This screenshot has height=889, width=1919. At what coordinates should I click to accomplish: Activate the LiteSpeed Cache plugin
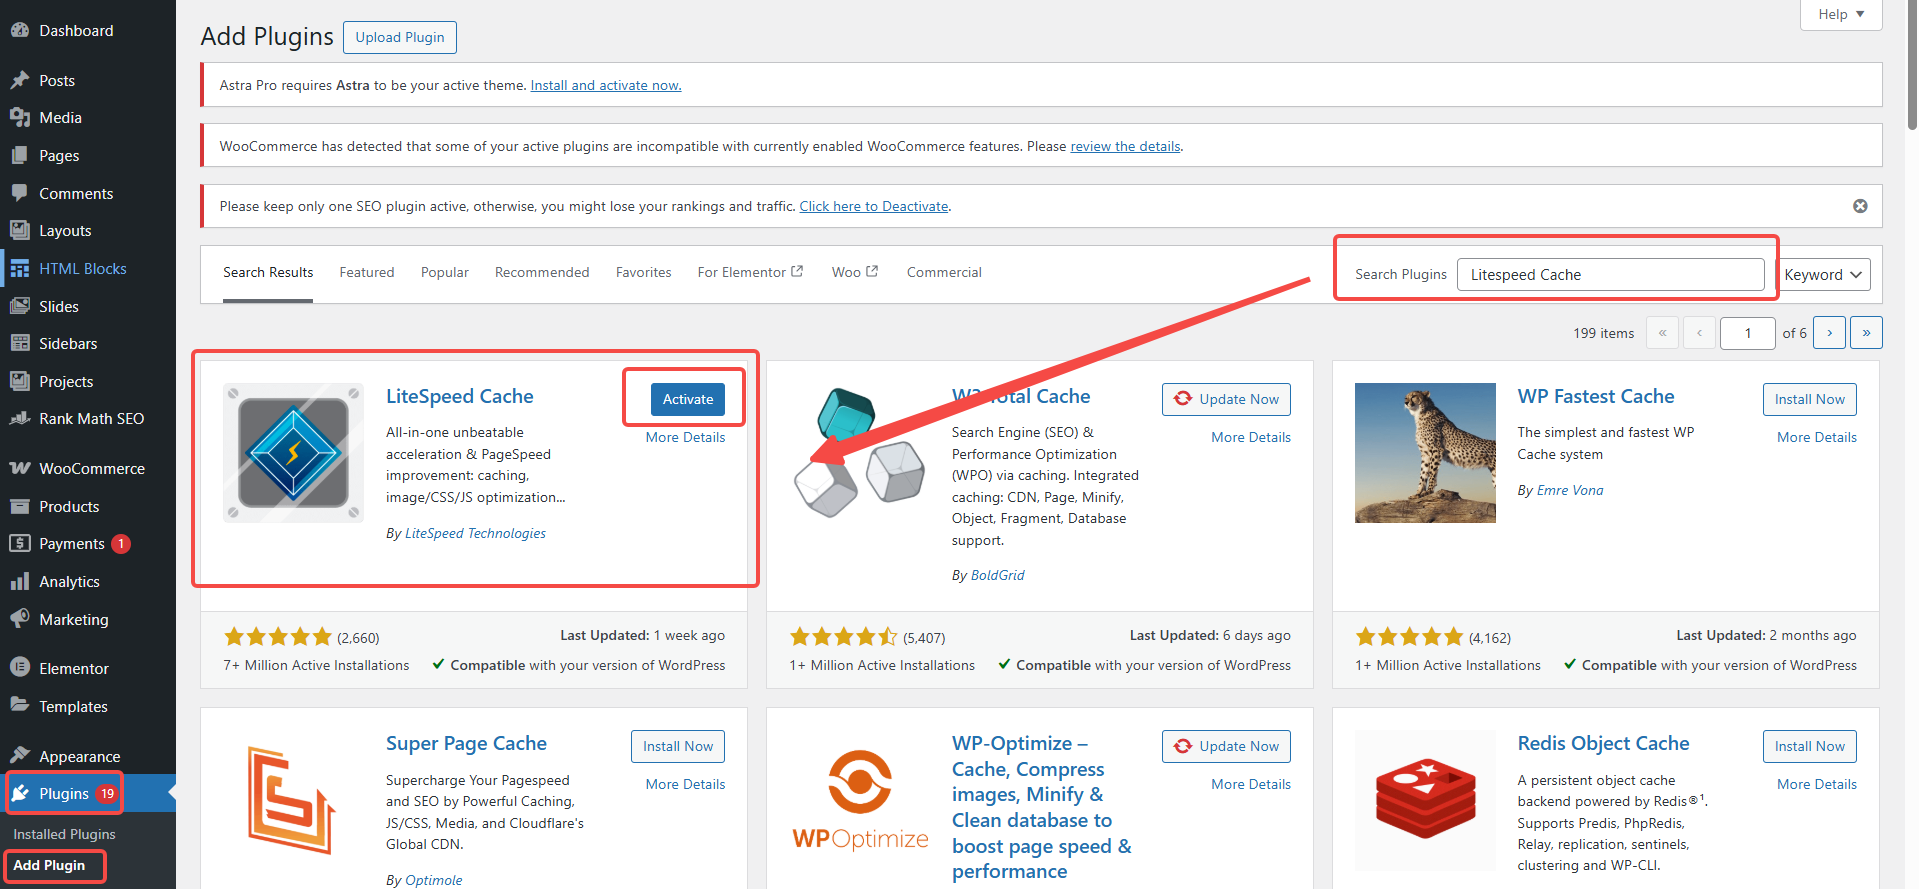[x=688, y=399]
